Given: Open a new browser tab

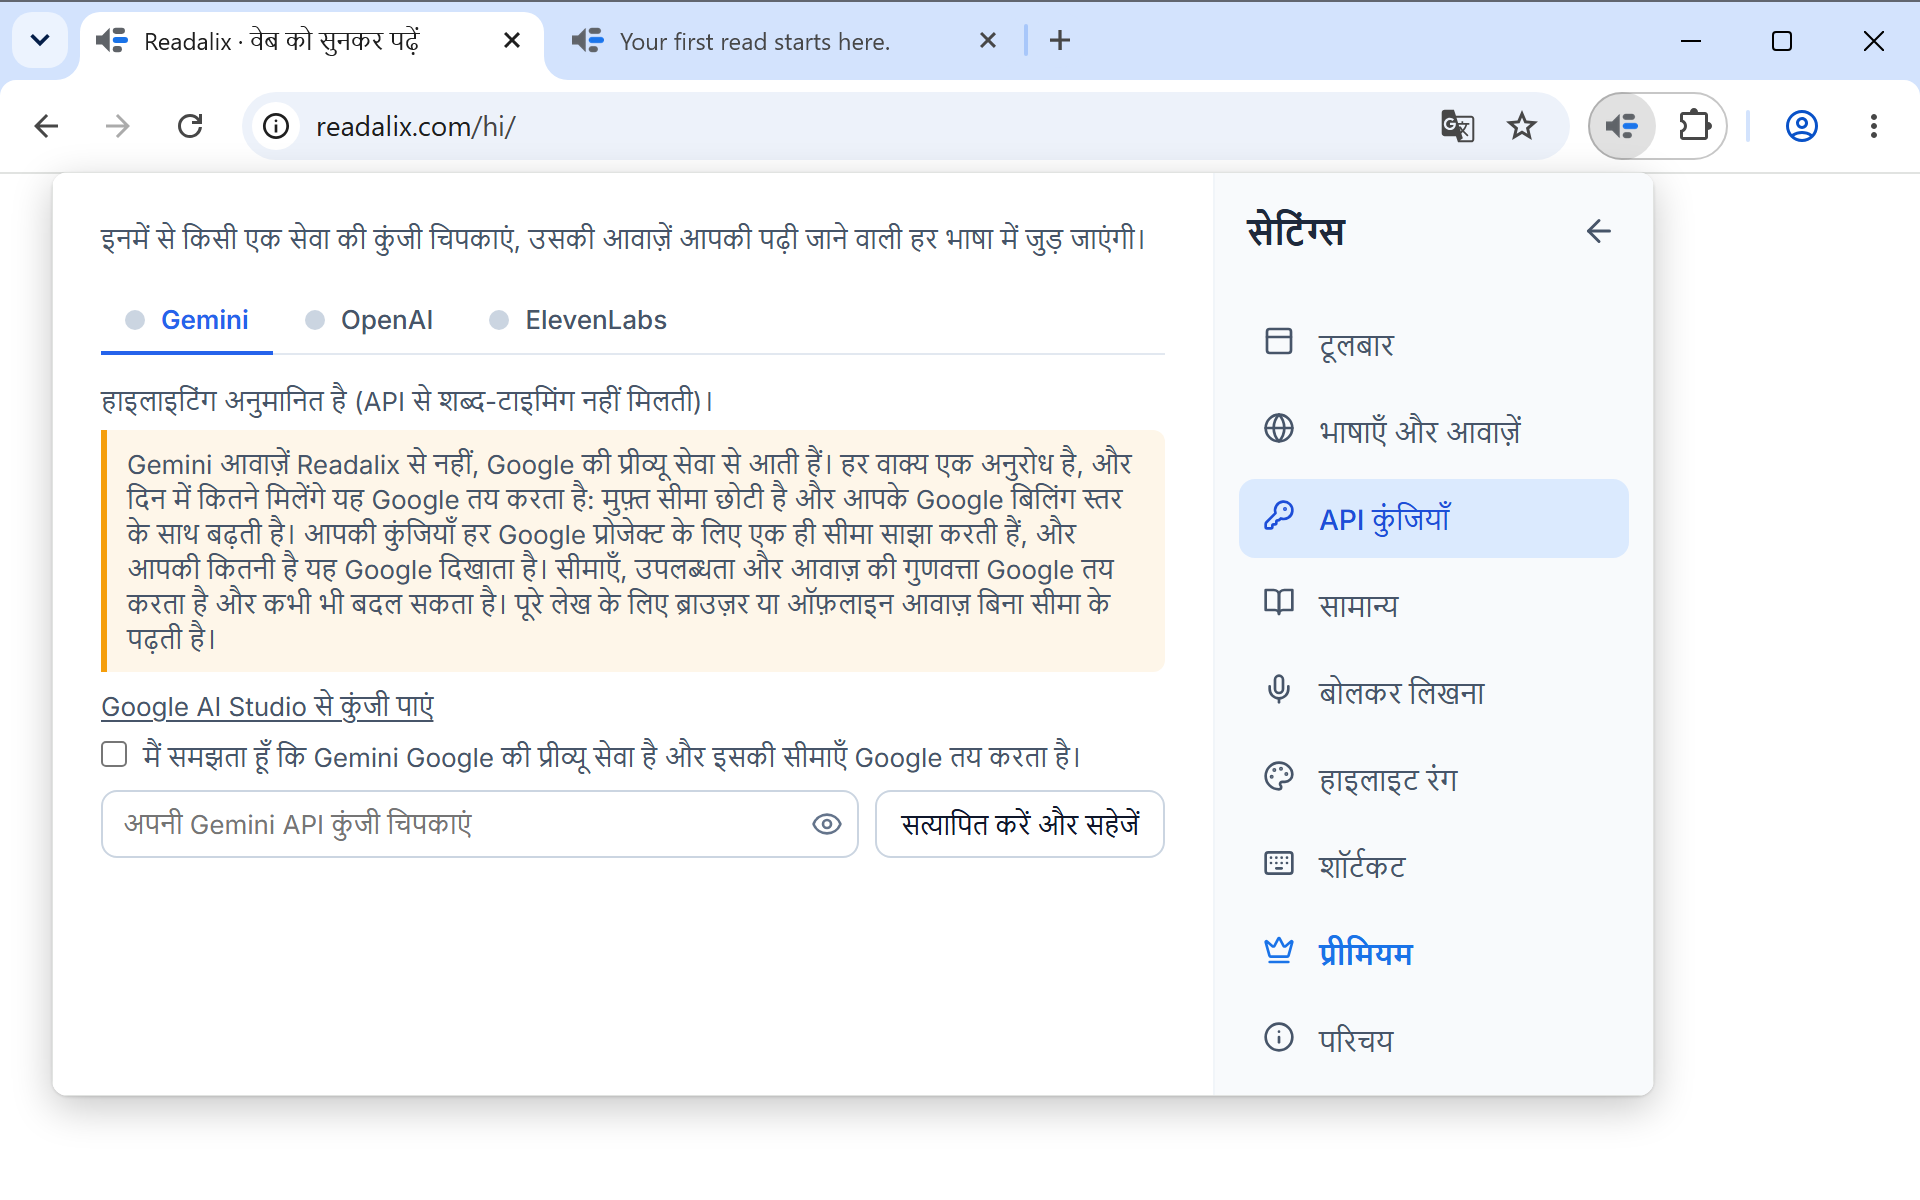Looking at the screenshot, I should pyautogui.click(x=1060, y=41).
